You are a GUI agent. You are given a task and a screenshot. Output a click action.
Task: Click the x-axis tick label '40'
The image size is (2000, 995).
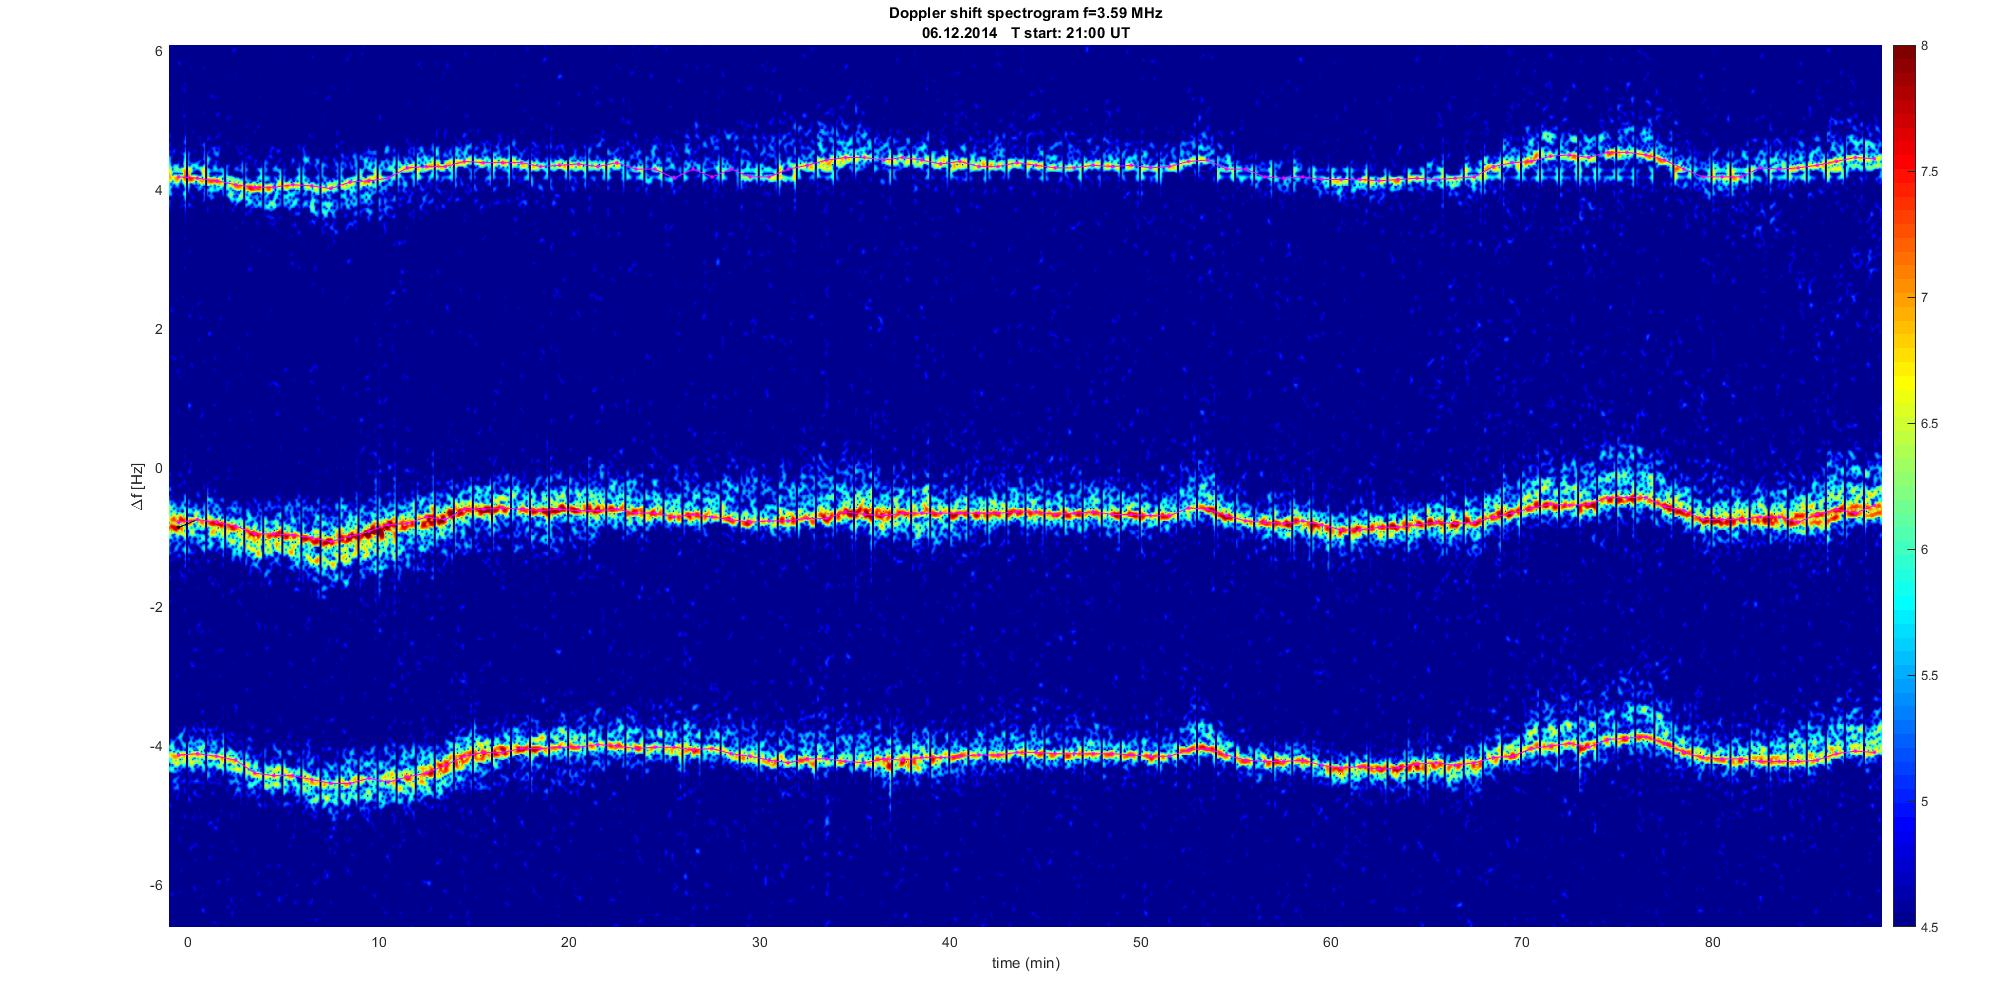coord(950,942)
